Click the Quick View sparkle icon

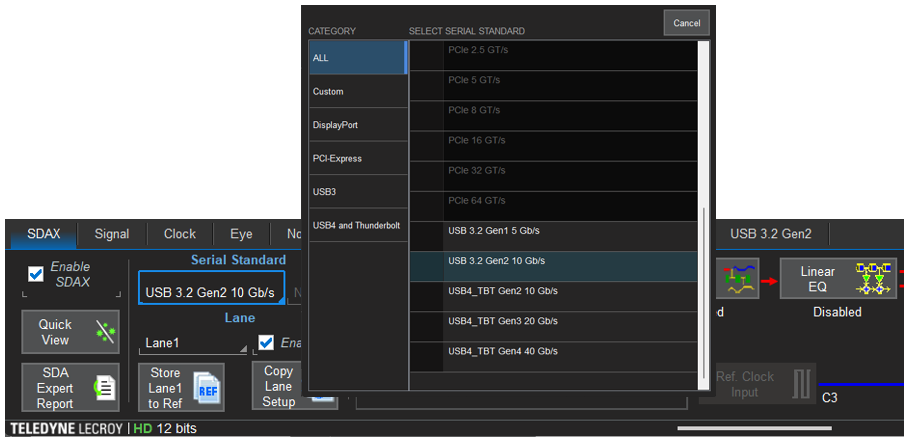pyautogui.click(x=105, y=332)
